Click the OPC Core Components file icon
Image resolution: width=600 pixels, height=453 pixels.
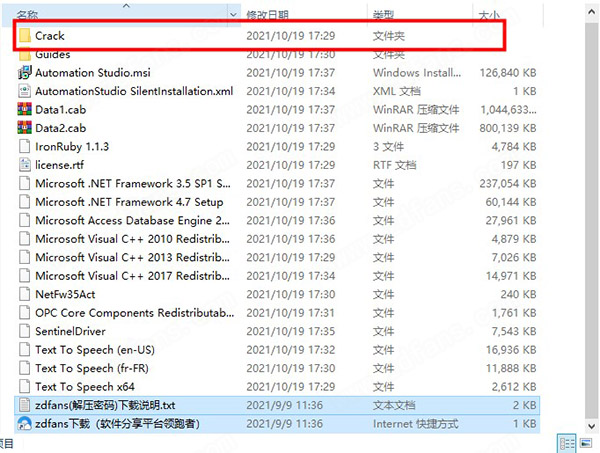[x=25, y=313]
